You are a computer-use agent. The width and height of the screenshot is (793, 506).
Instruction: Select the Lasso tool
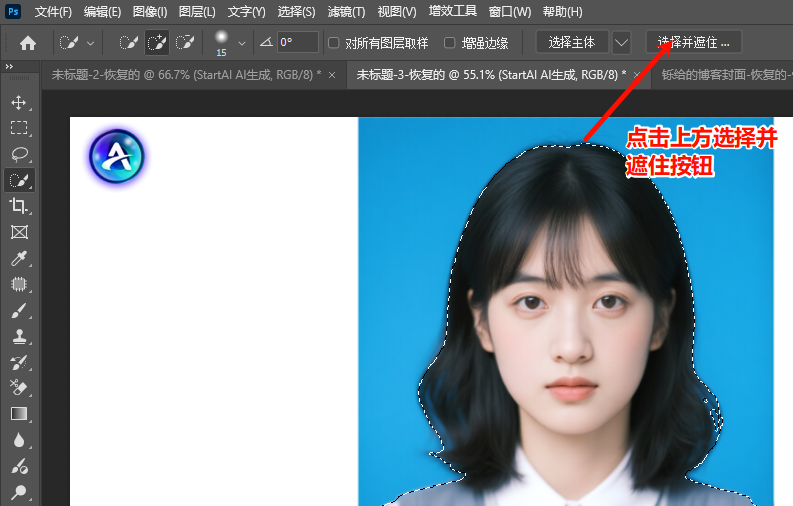pyautogui.click(x=19, y=154)
